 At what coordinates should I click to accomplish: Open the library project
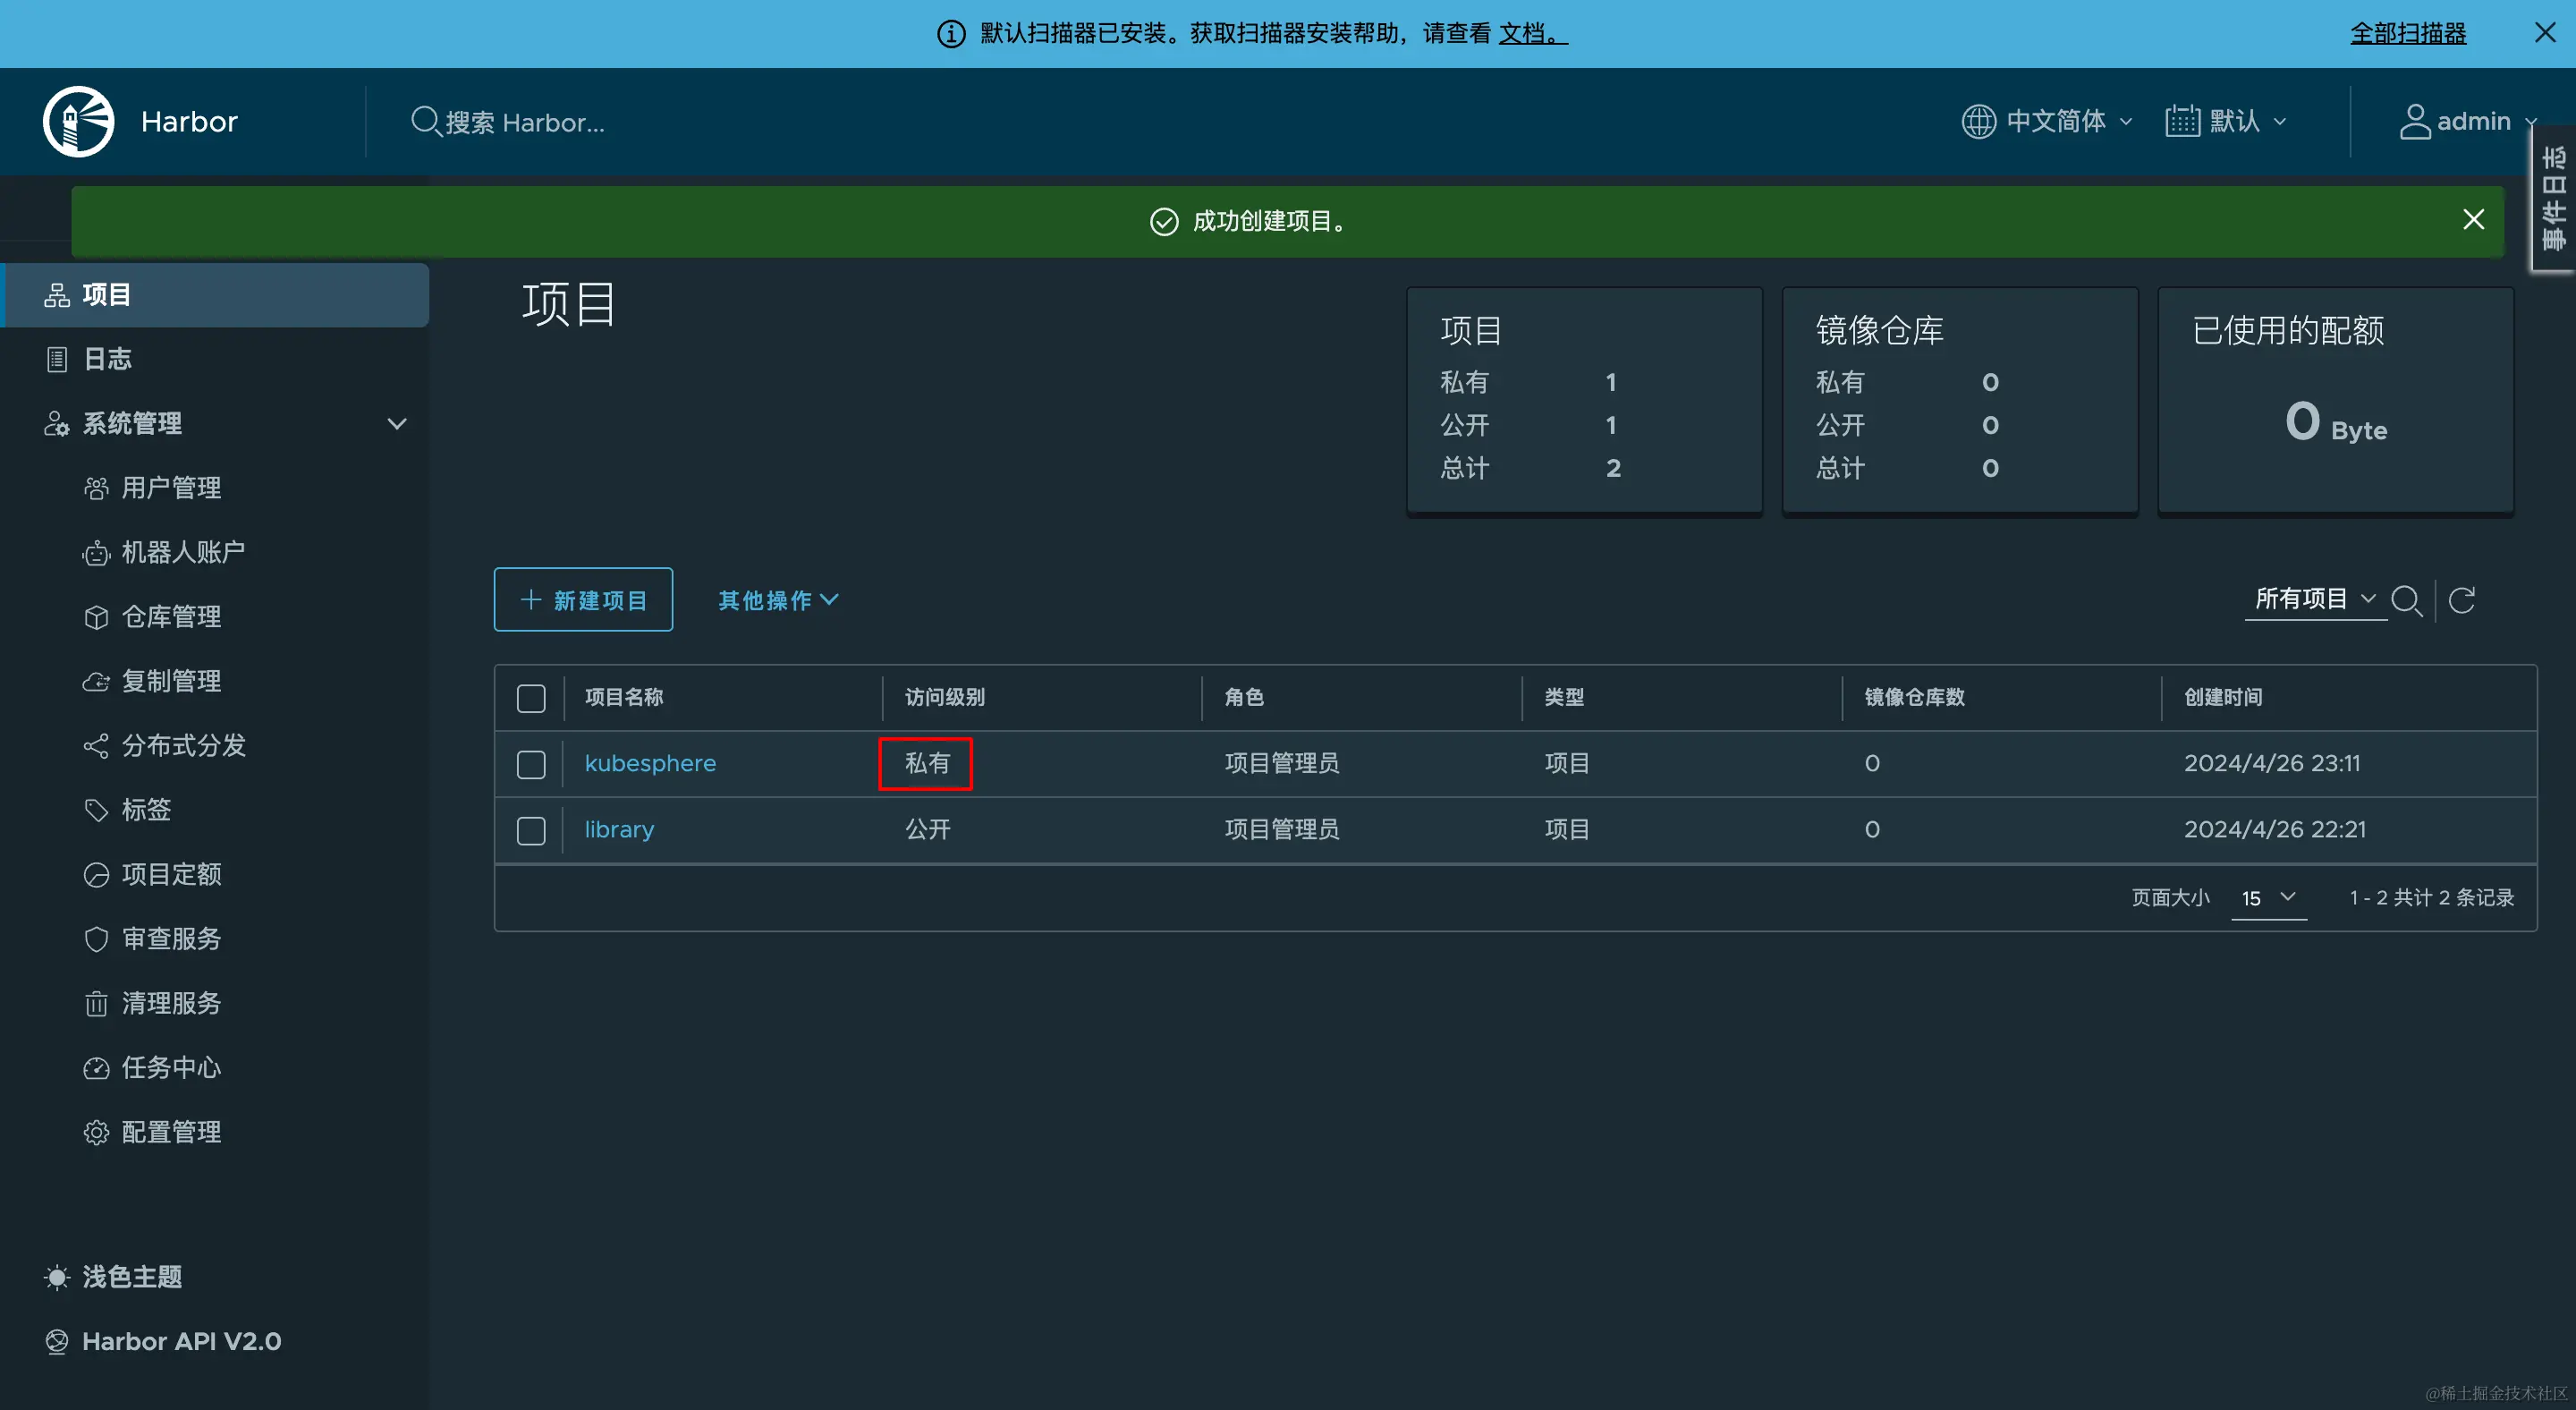click(x=618, y=829)
